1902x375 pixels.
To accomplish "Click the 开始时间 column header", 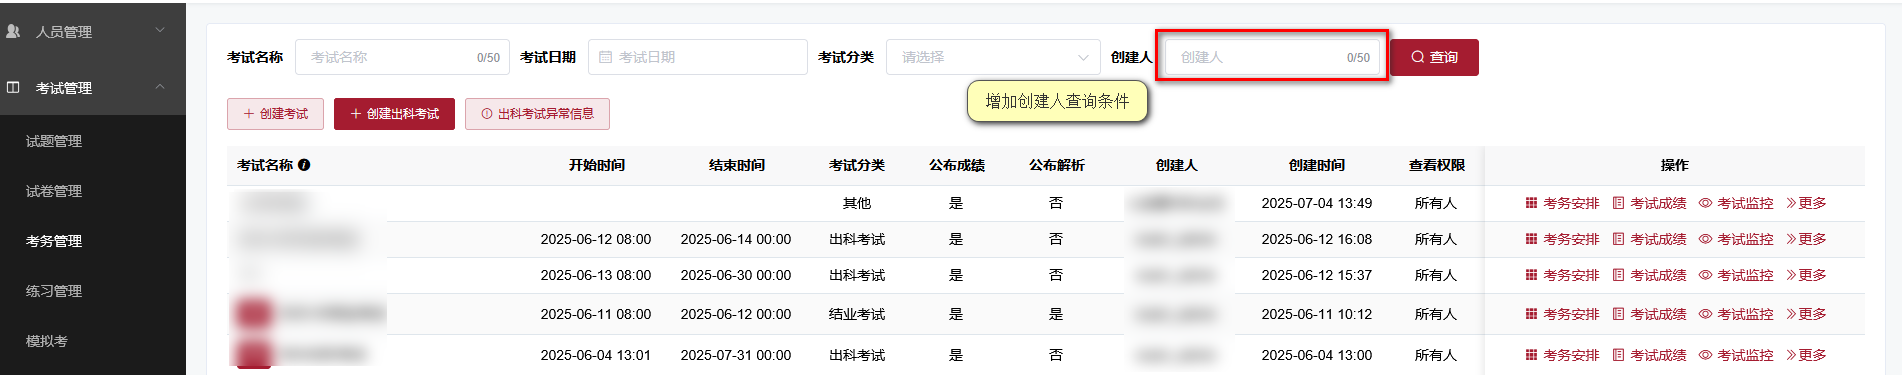I will 597,165.
